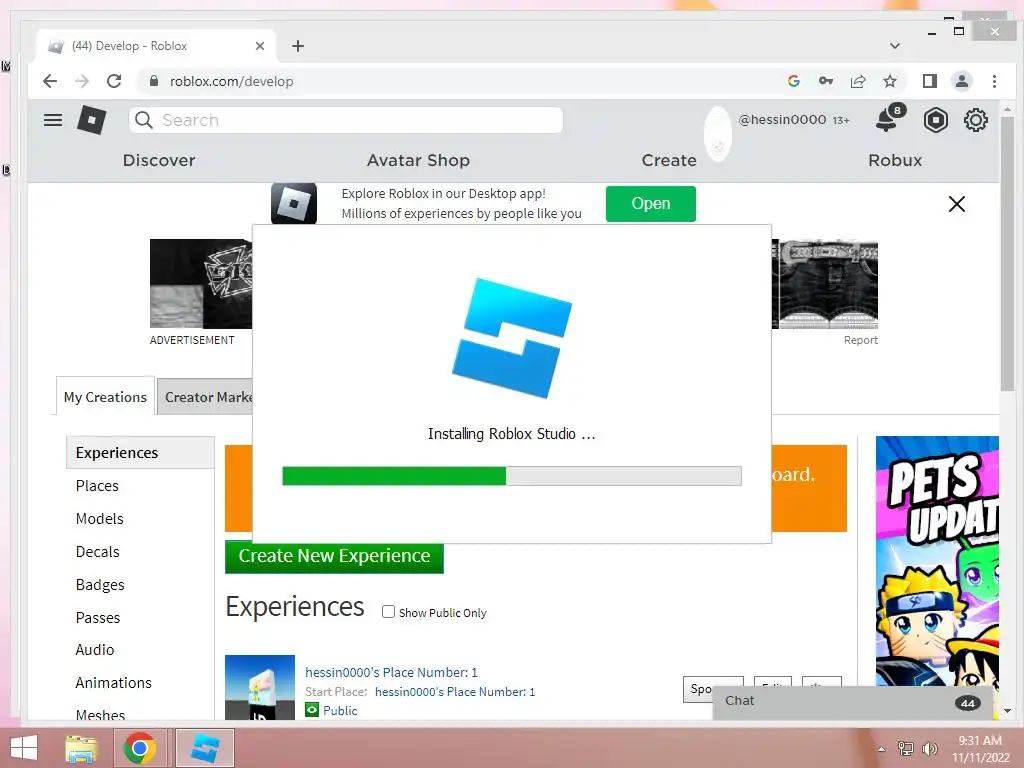Click Report link under advertisement
Viewport: 1024px width, 768px height.
(860, 340)
